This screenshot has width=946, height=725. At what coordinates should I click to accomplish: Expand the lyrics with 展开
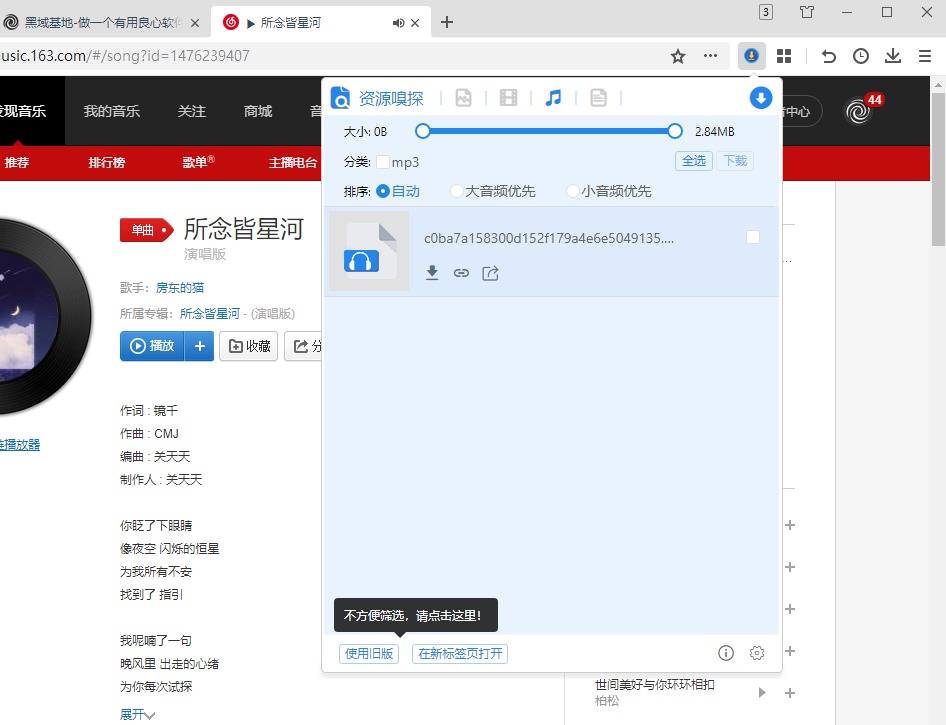pos(137,715)
